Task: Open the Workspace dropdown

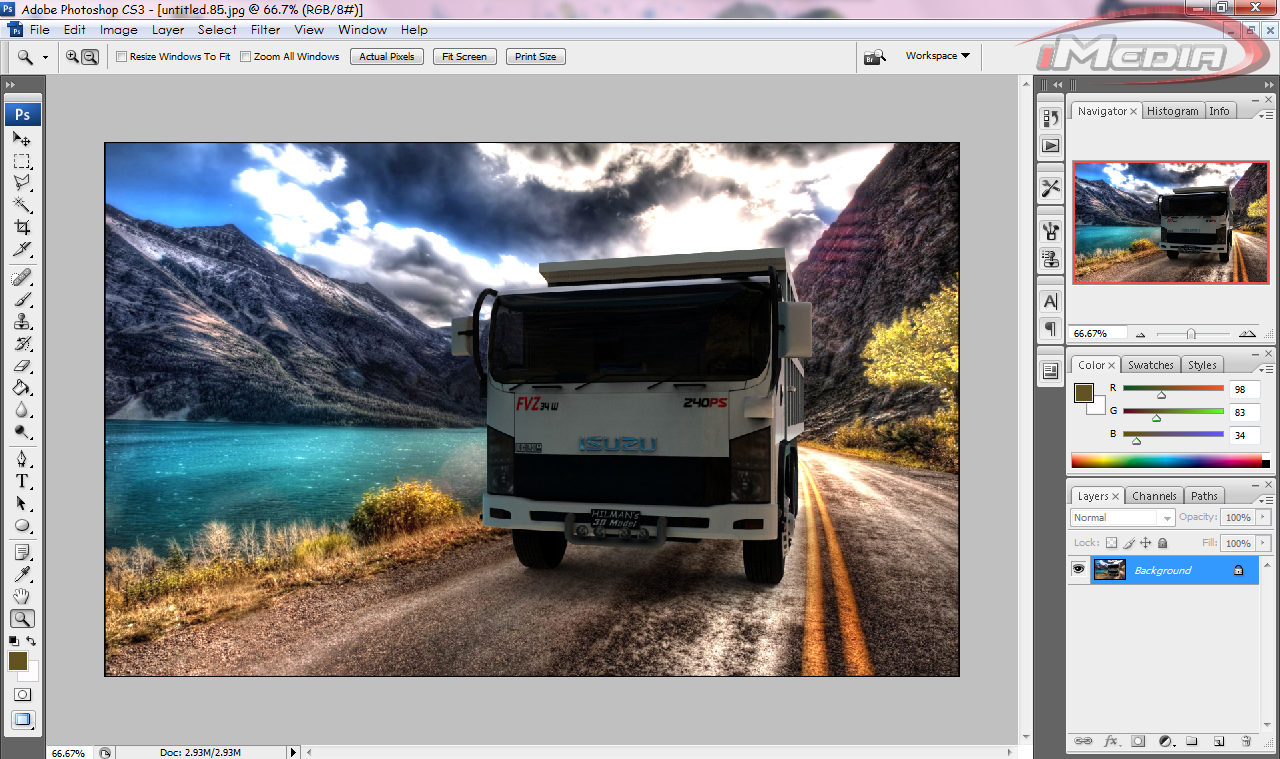Action: (937, 56)
